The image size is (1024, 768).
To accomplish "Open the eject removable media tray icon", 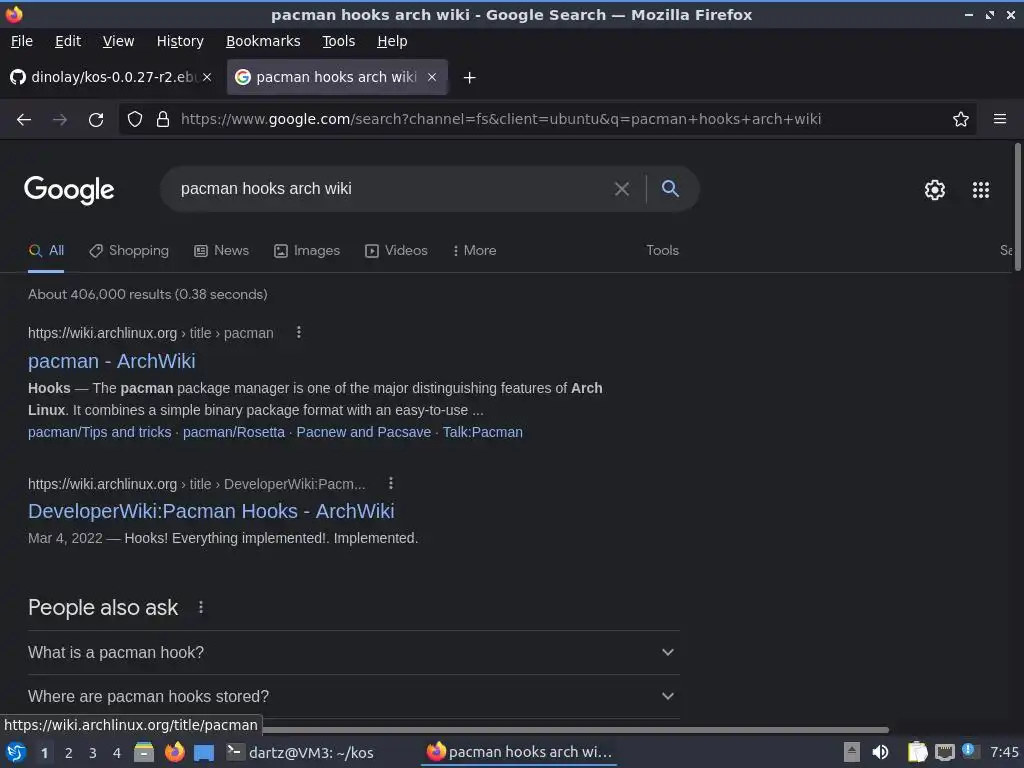I will coord(852,752).
